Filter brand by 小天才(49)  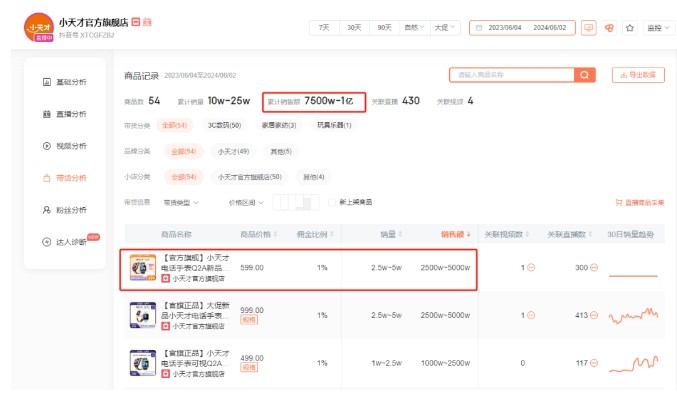coord(233,152)
